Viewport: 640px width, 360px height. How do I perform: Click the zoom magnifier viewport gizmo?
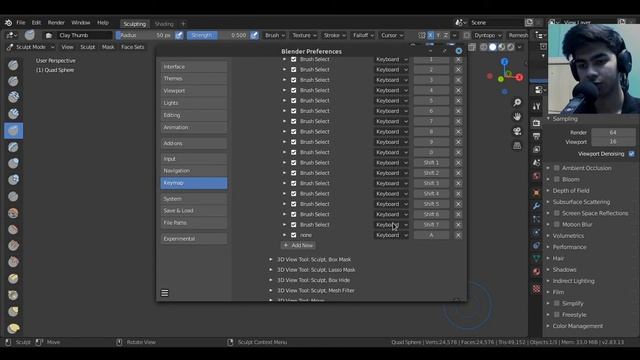pyautogui.click(x=517, y=102)
